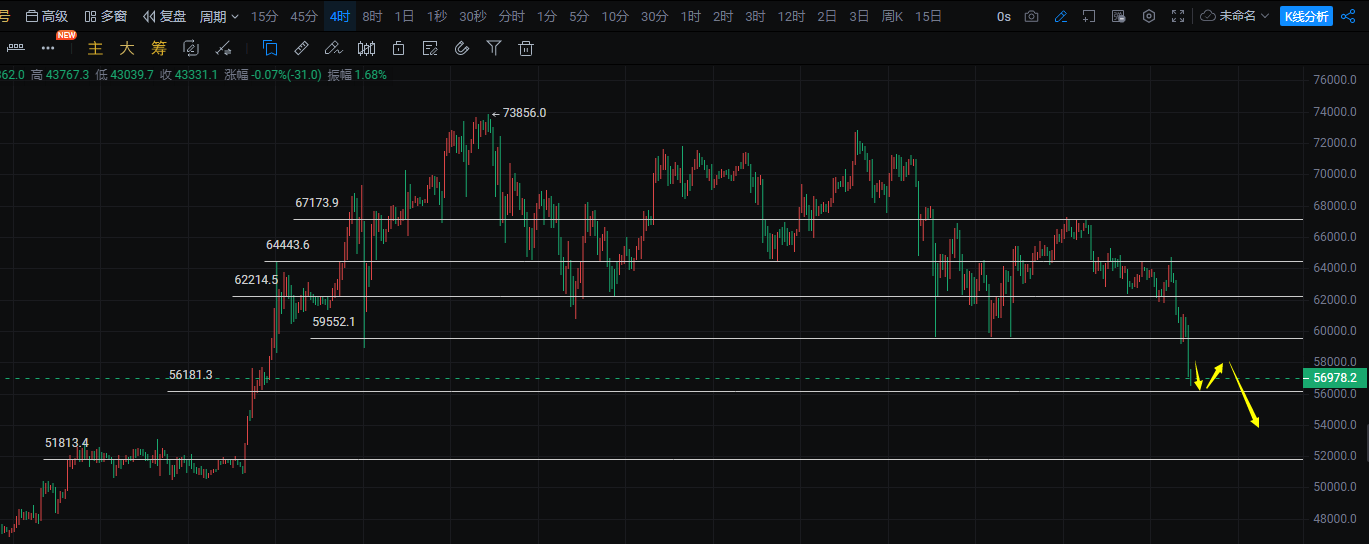Click the screenshot camera icon
The height and width of the screenshot is (544, 1369).
click(1031, 16)
